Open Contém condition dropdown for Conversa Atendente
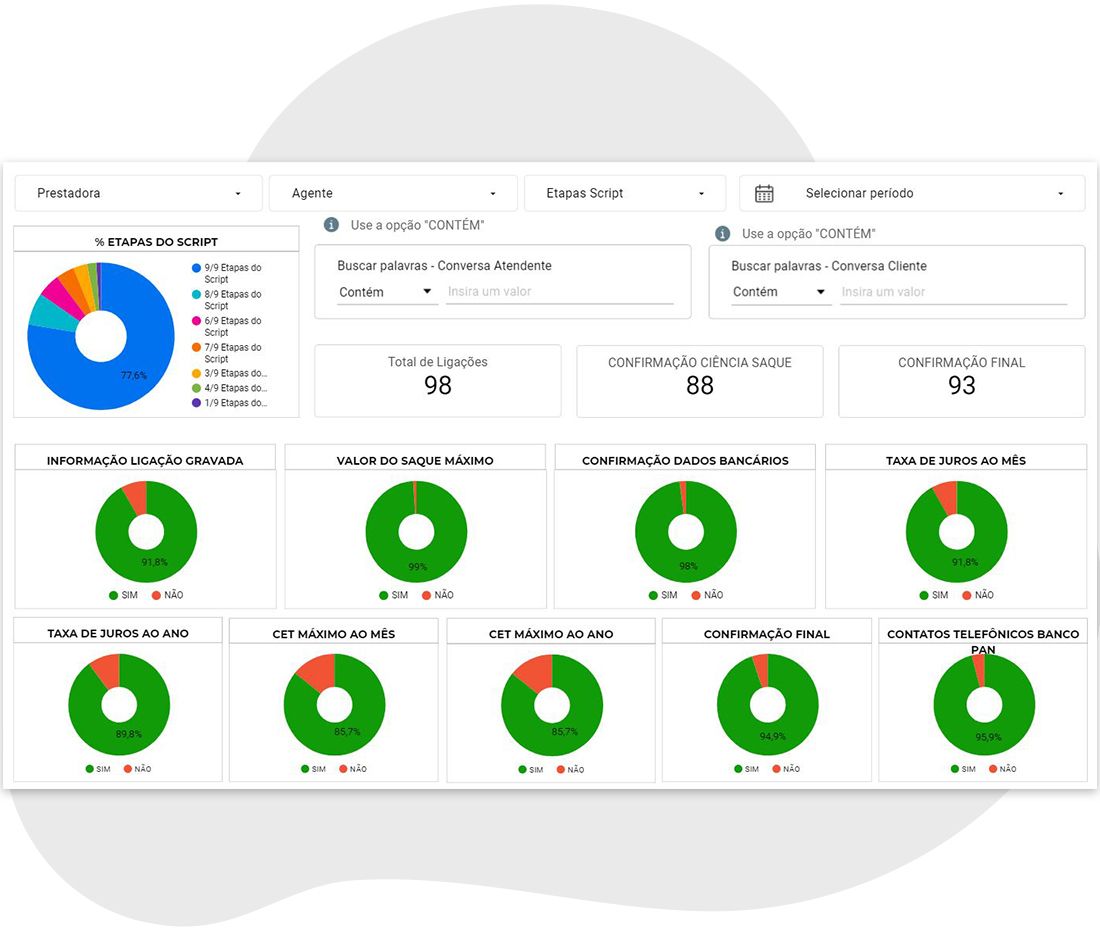The image size is (1100, 935). point(387,292)
